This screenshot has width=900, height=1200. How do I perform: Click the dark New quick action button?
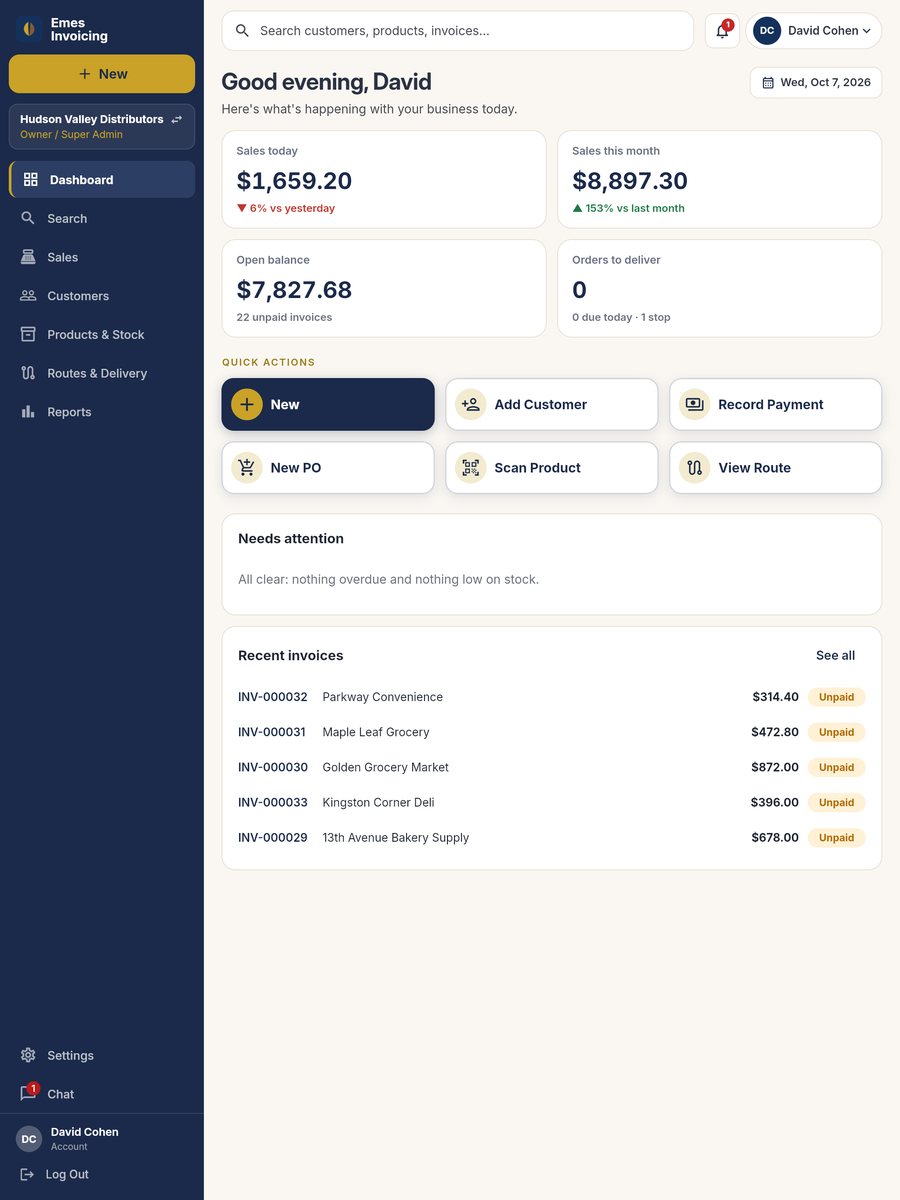pyautogui.click(x=328, y=404)
